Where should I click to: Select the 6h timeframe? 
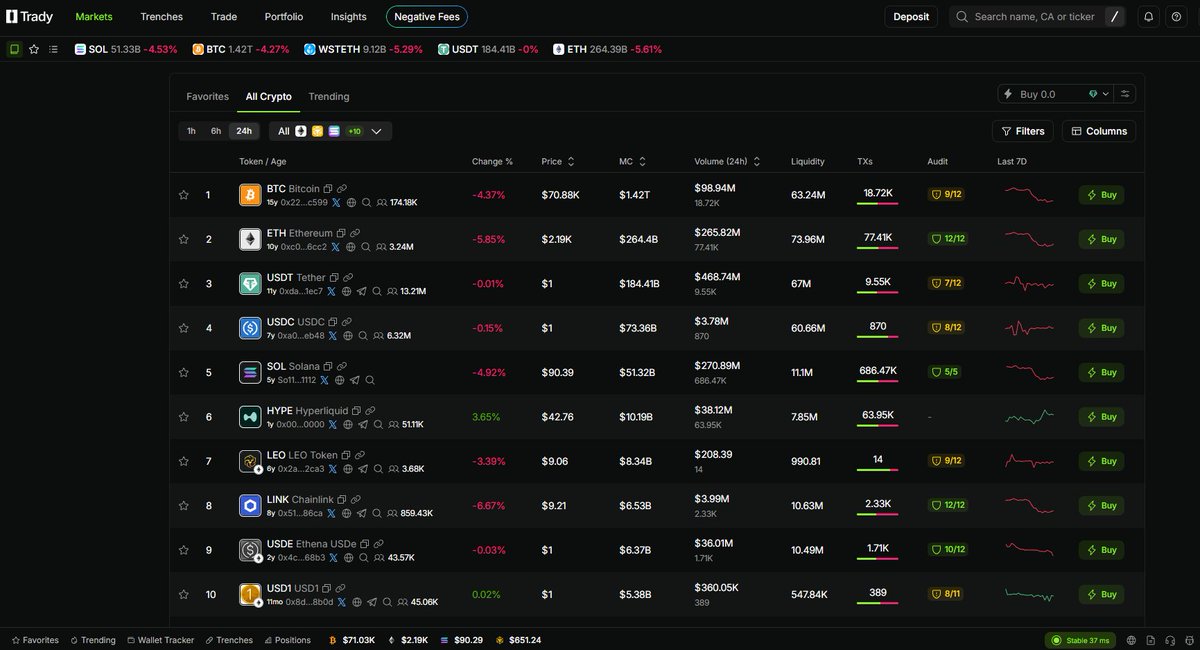[x=216, y=131]
